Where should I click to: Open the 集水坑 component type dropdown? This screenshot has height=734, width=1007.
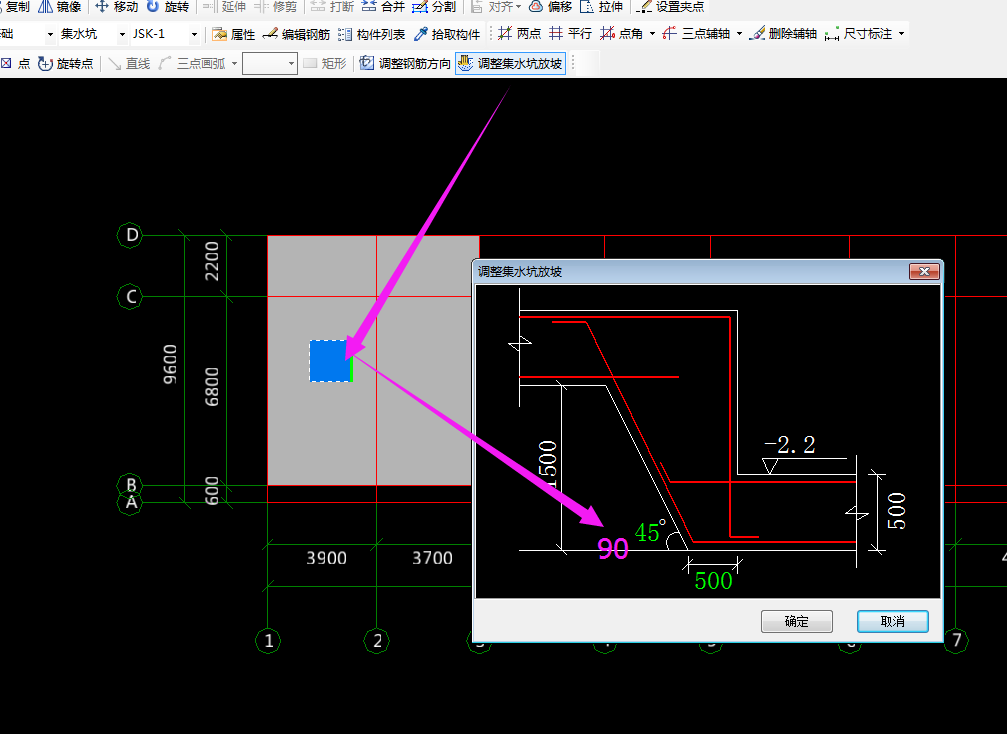click(x=122, y=34)
